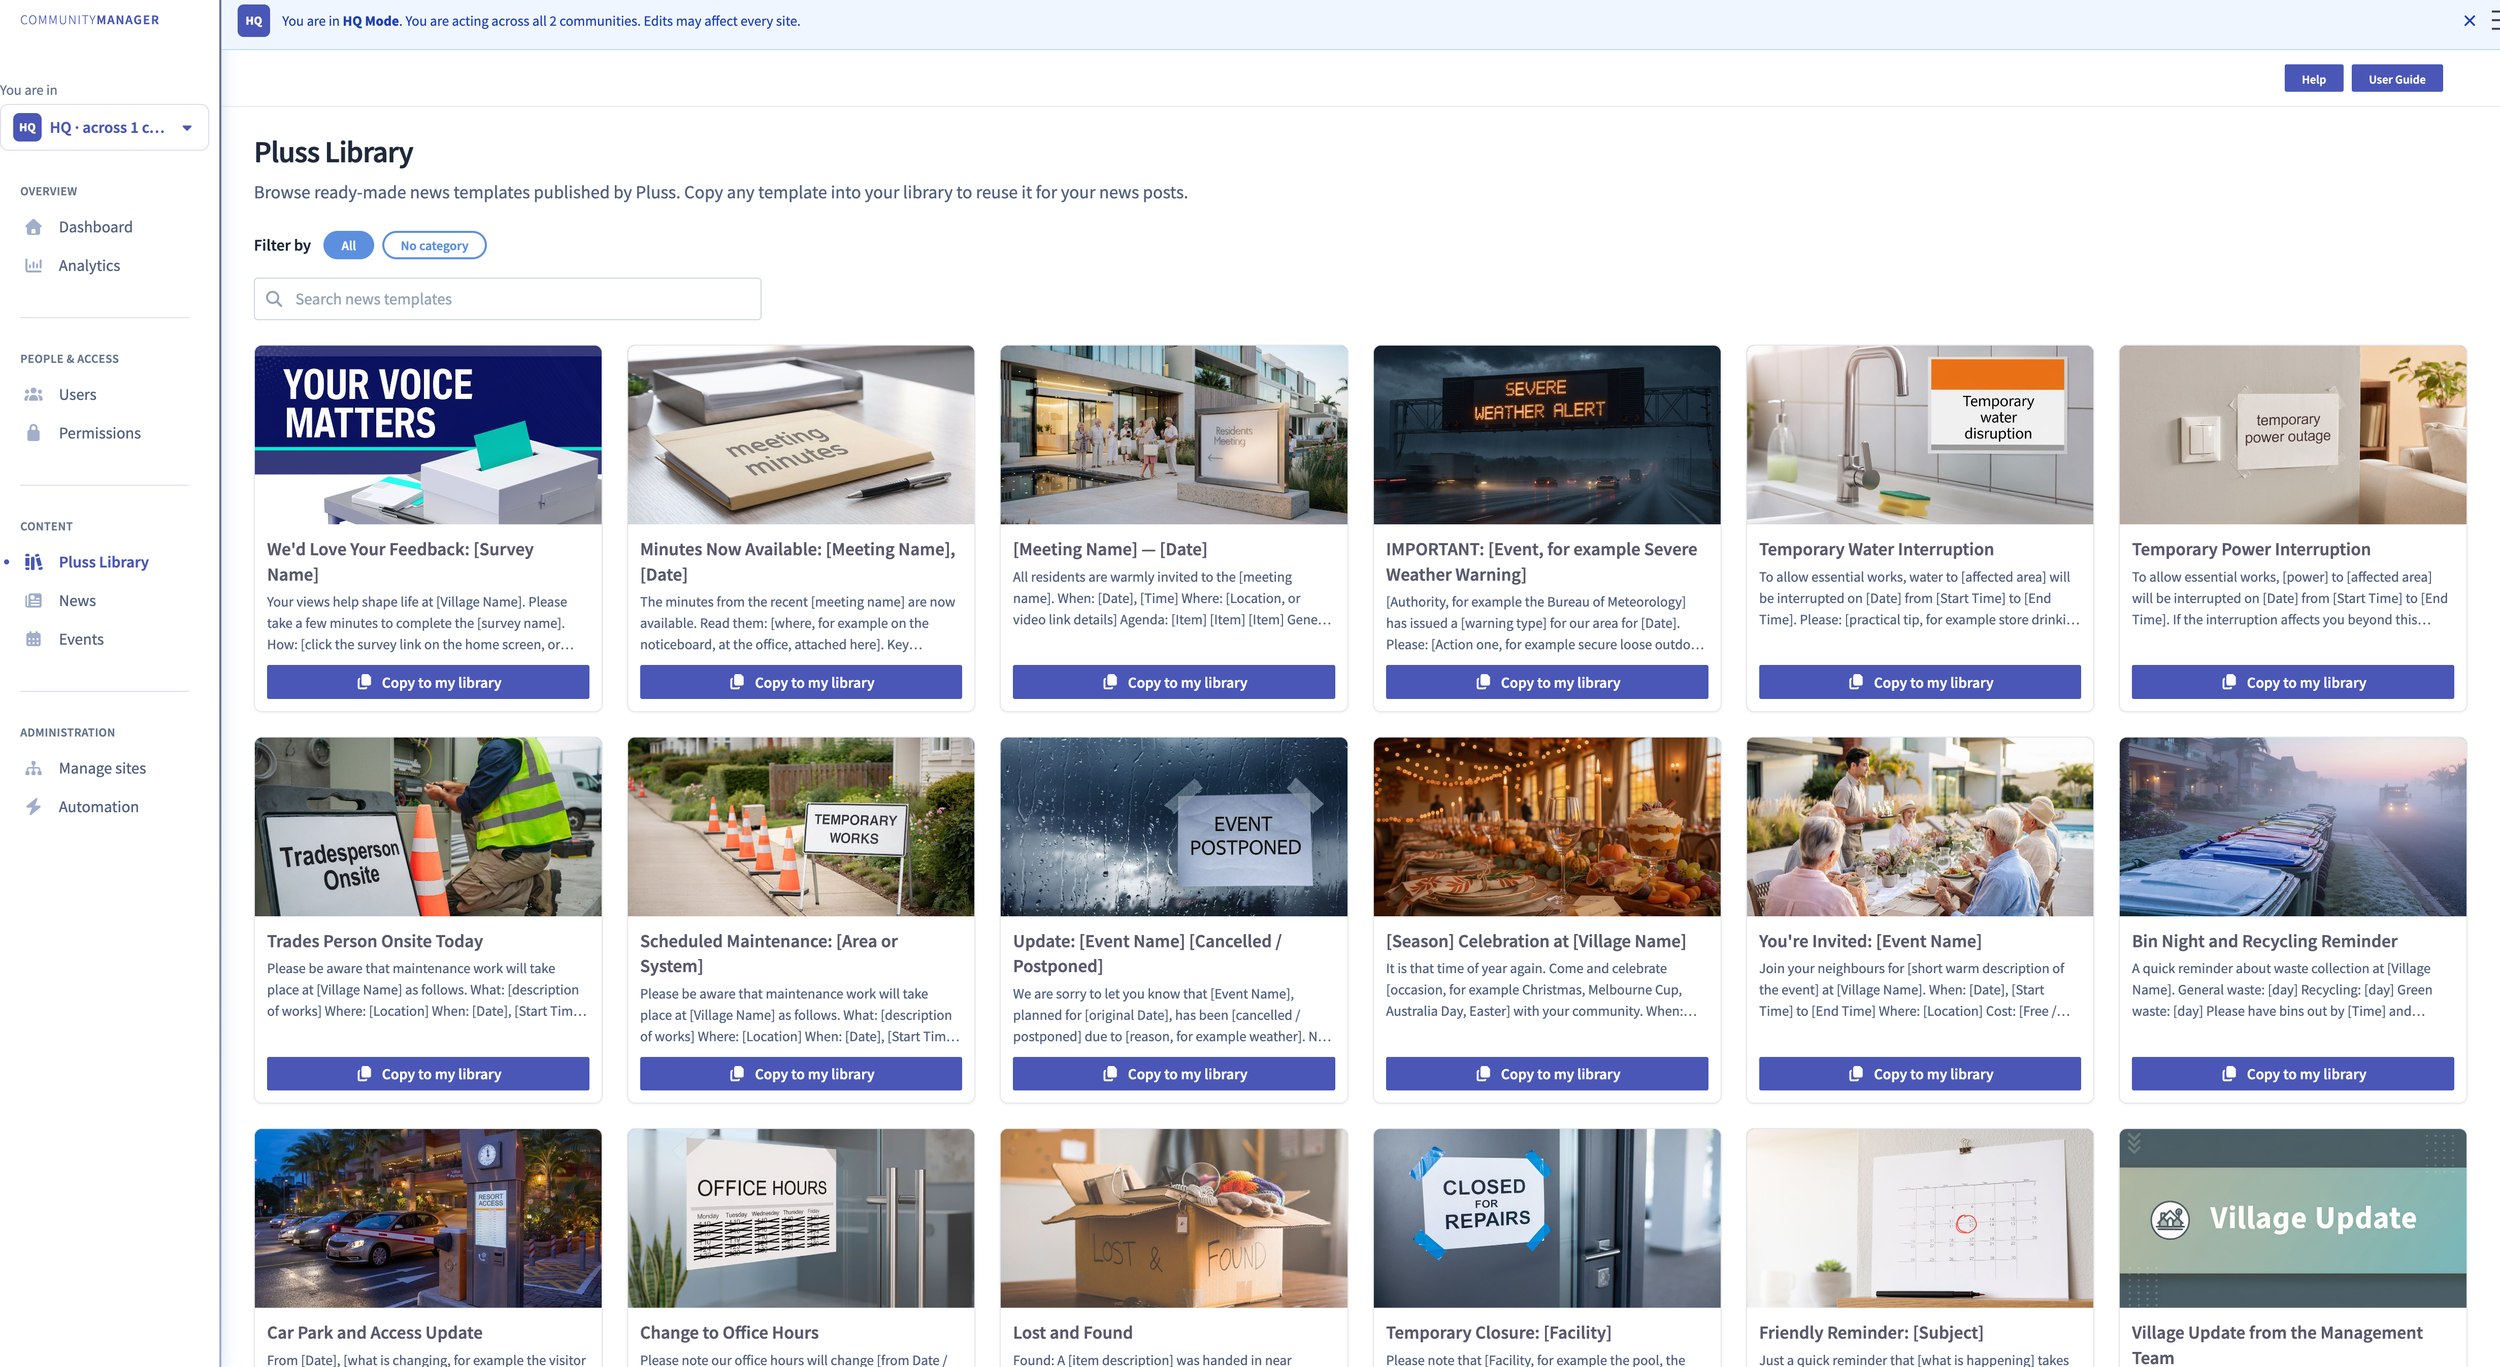Screen dimensions: 2500x1367
Task: Open the festive dinner table thumbnail
Action: pyautogui.click(x=1547, y=827)
